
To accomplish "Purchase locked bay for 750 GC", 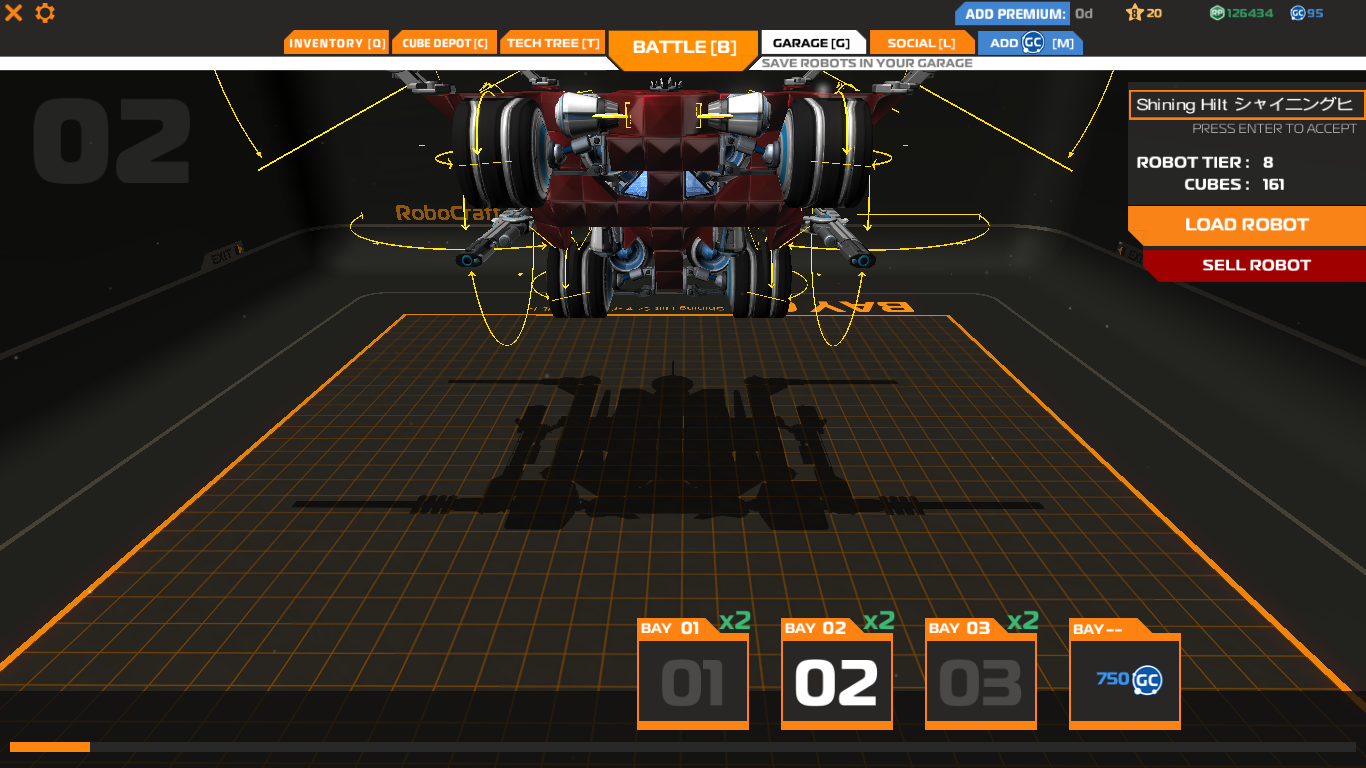I will point(1125,675).
